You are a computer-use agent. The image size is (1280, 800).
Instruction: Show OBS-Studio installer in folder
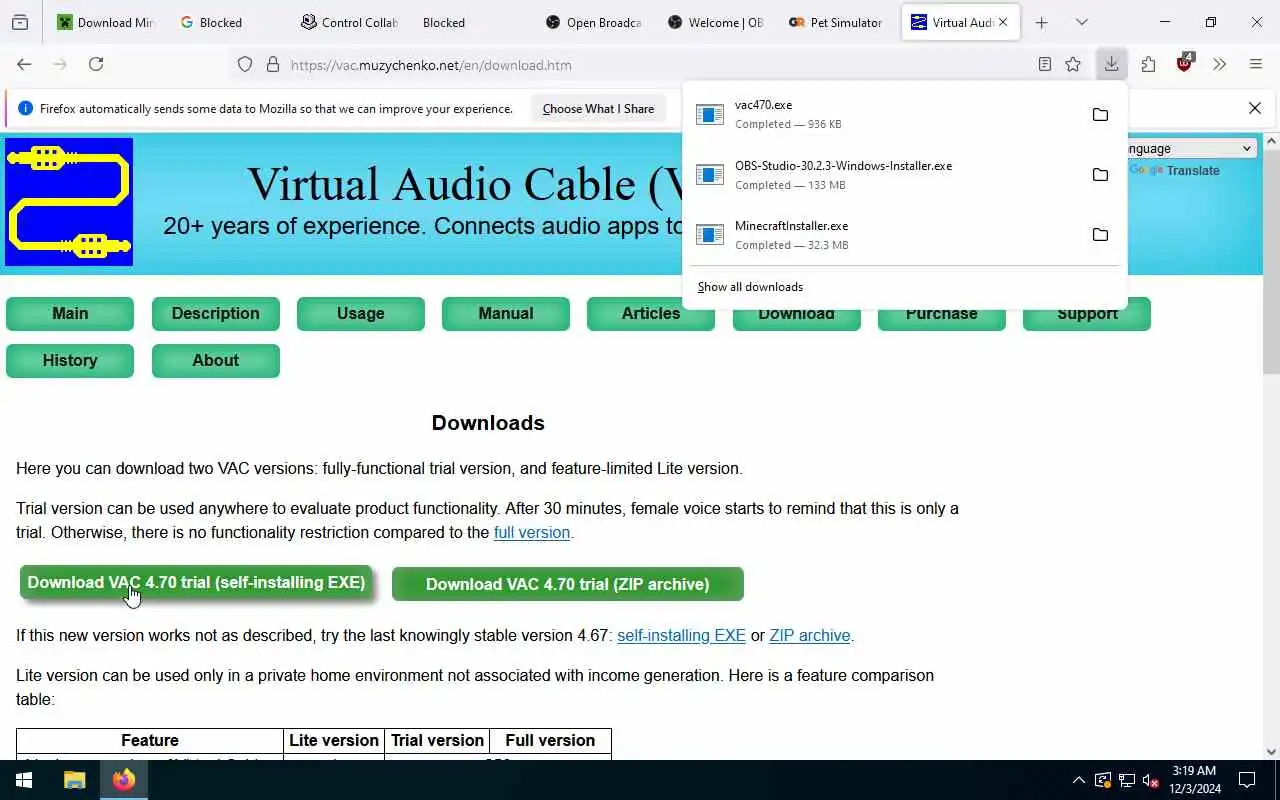point(1100,175)
